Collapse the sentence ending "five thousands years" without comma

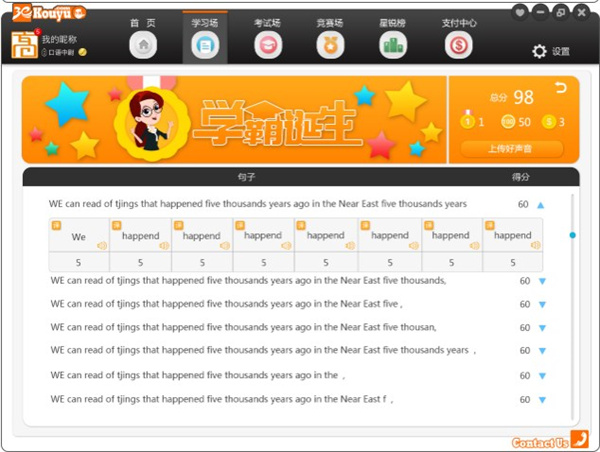(x=540, y=205)
